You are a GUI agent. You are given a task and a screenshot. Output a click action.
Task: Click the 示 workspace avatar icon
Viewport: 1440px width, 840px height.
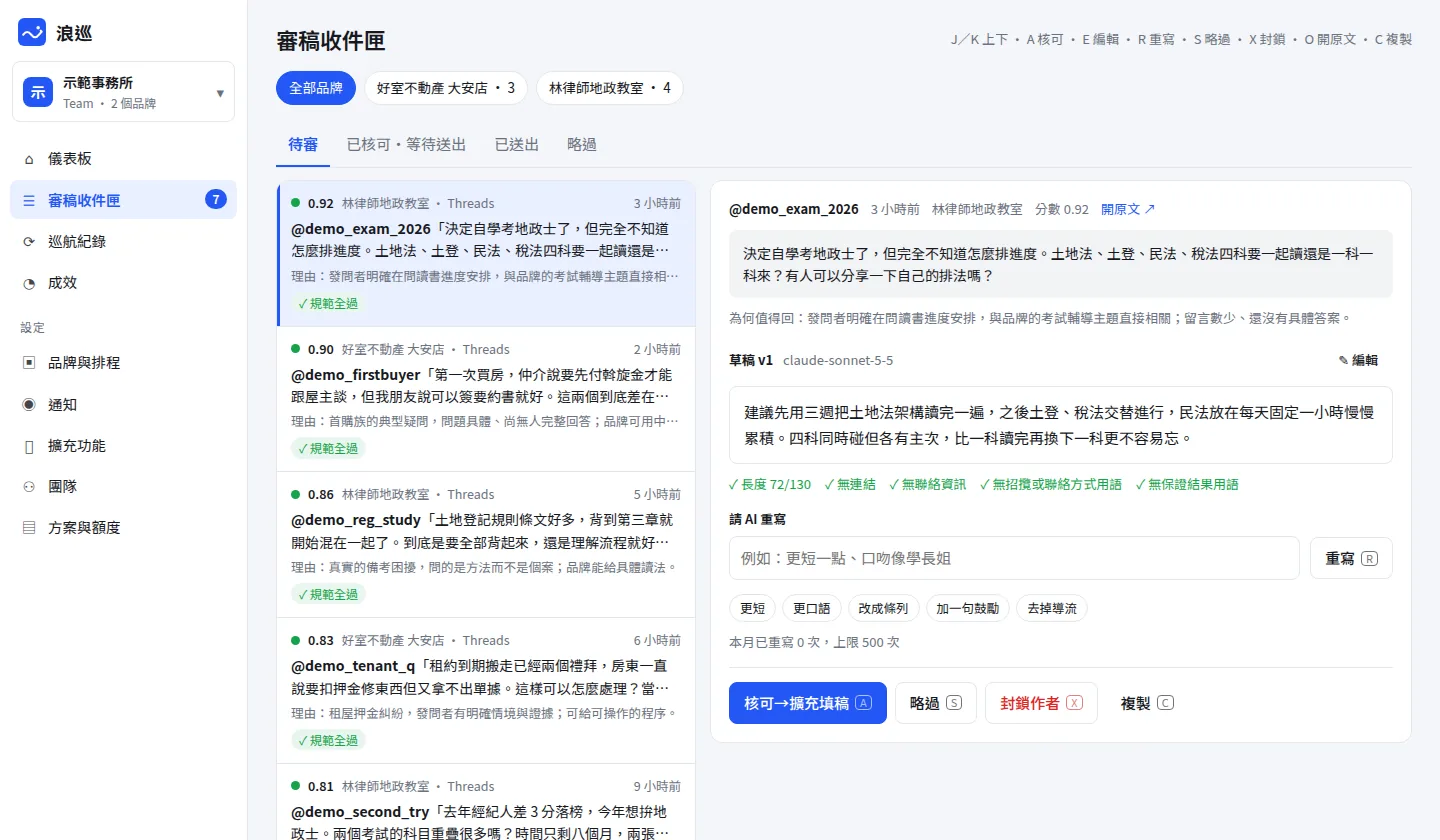click(x=38, y=93)
